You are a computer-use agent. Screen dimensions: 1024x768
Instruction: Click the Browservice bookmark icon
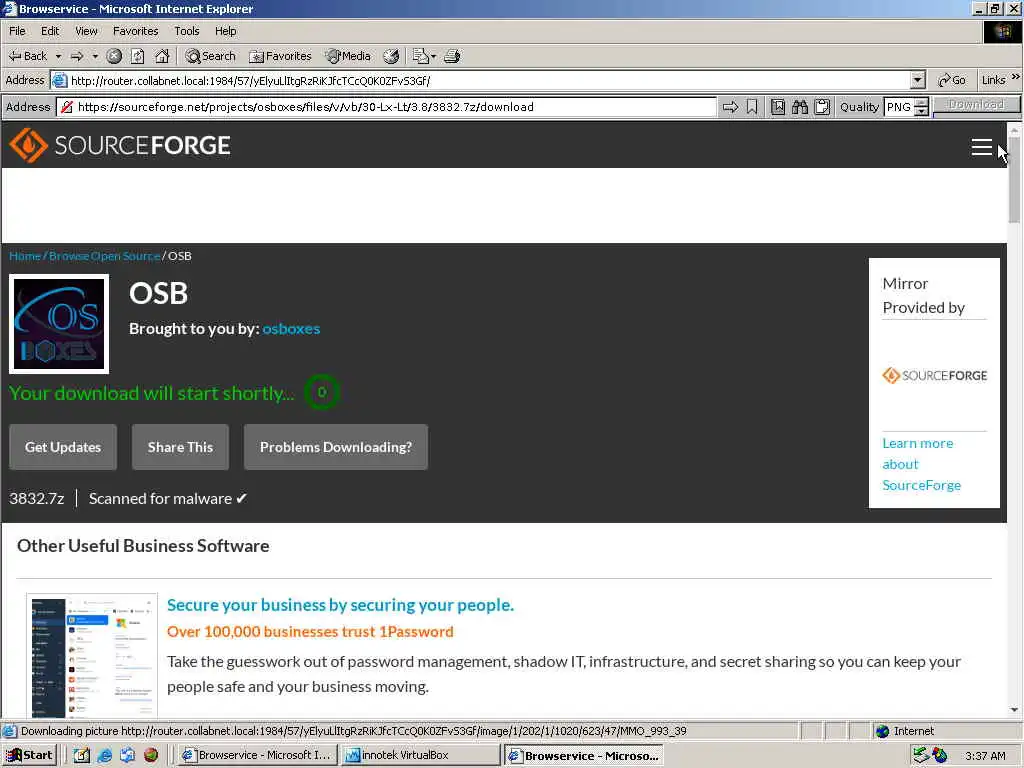[x=752, y=106]
